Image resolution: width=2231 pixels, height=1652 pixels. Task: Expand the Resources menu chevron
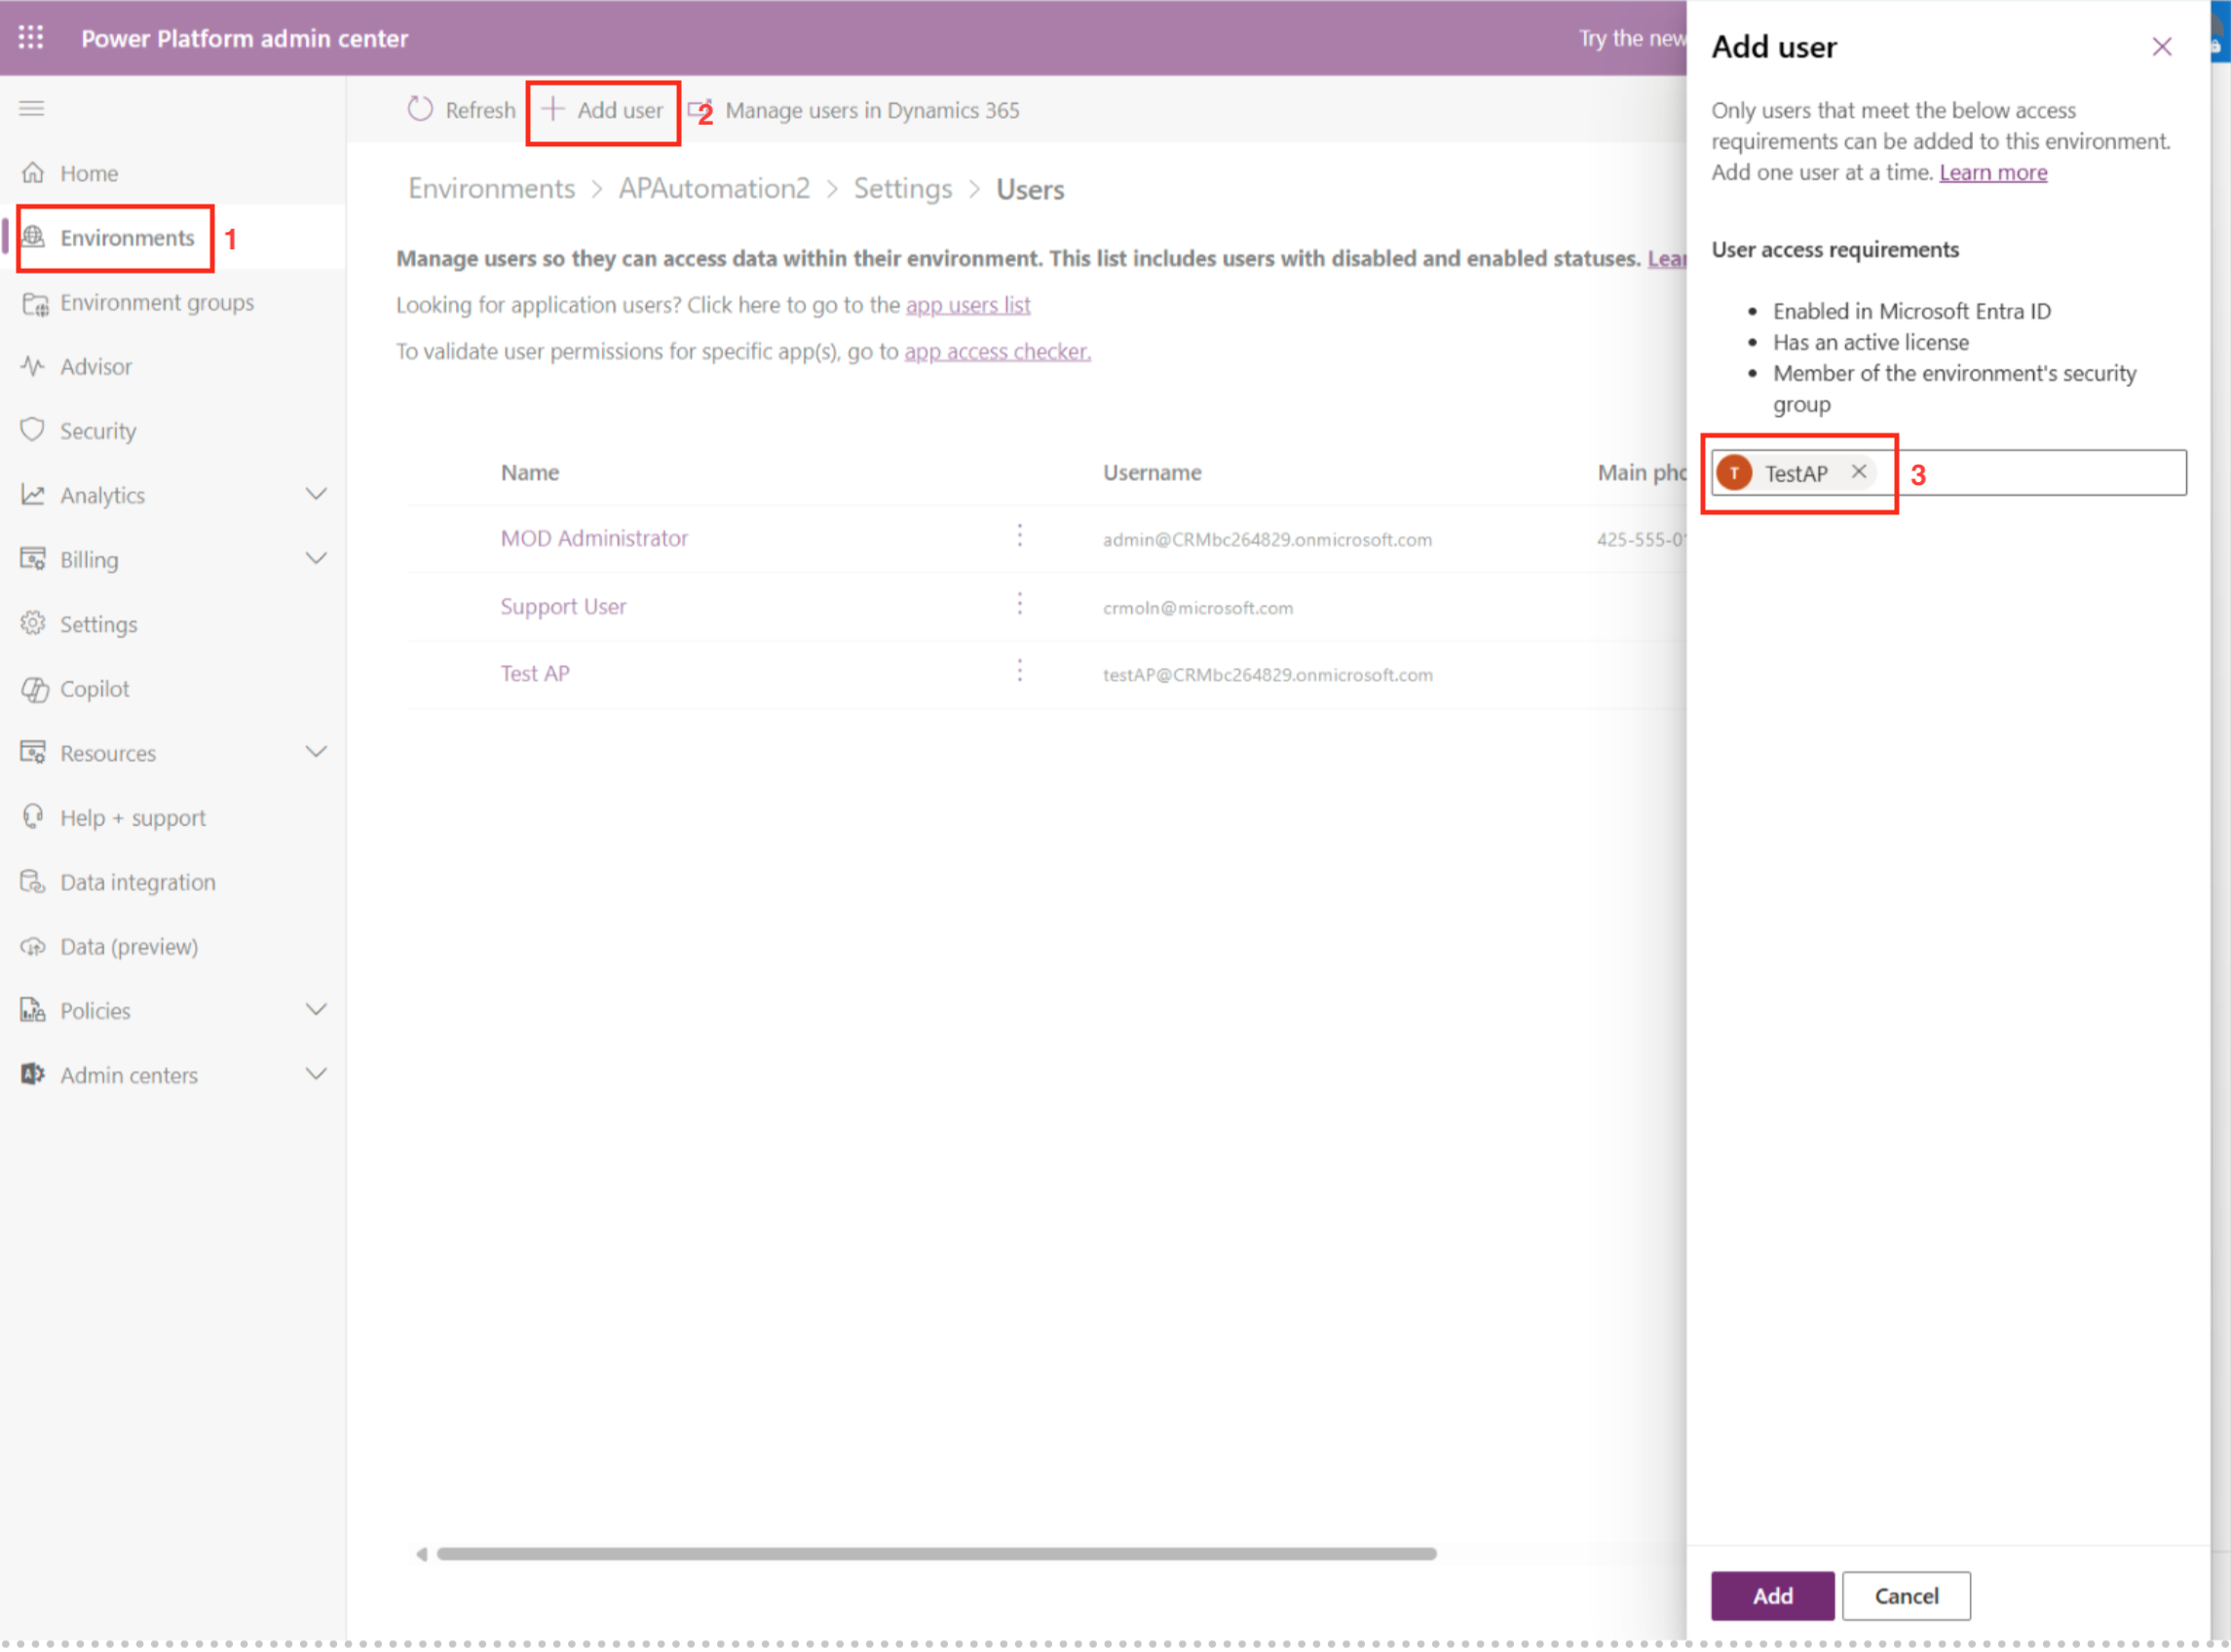[316, 752]
